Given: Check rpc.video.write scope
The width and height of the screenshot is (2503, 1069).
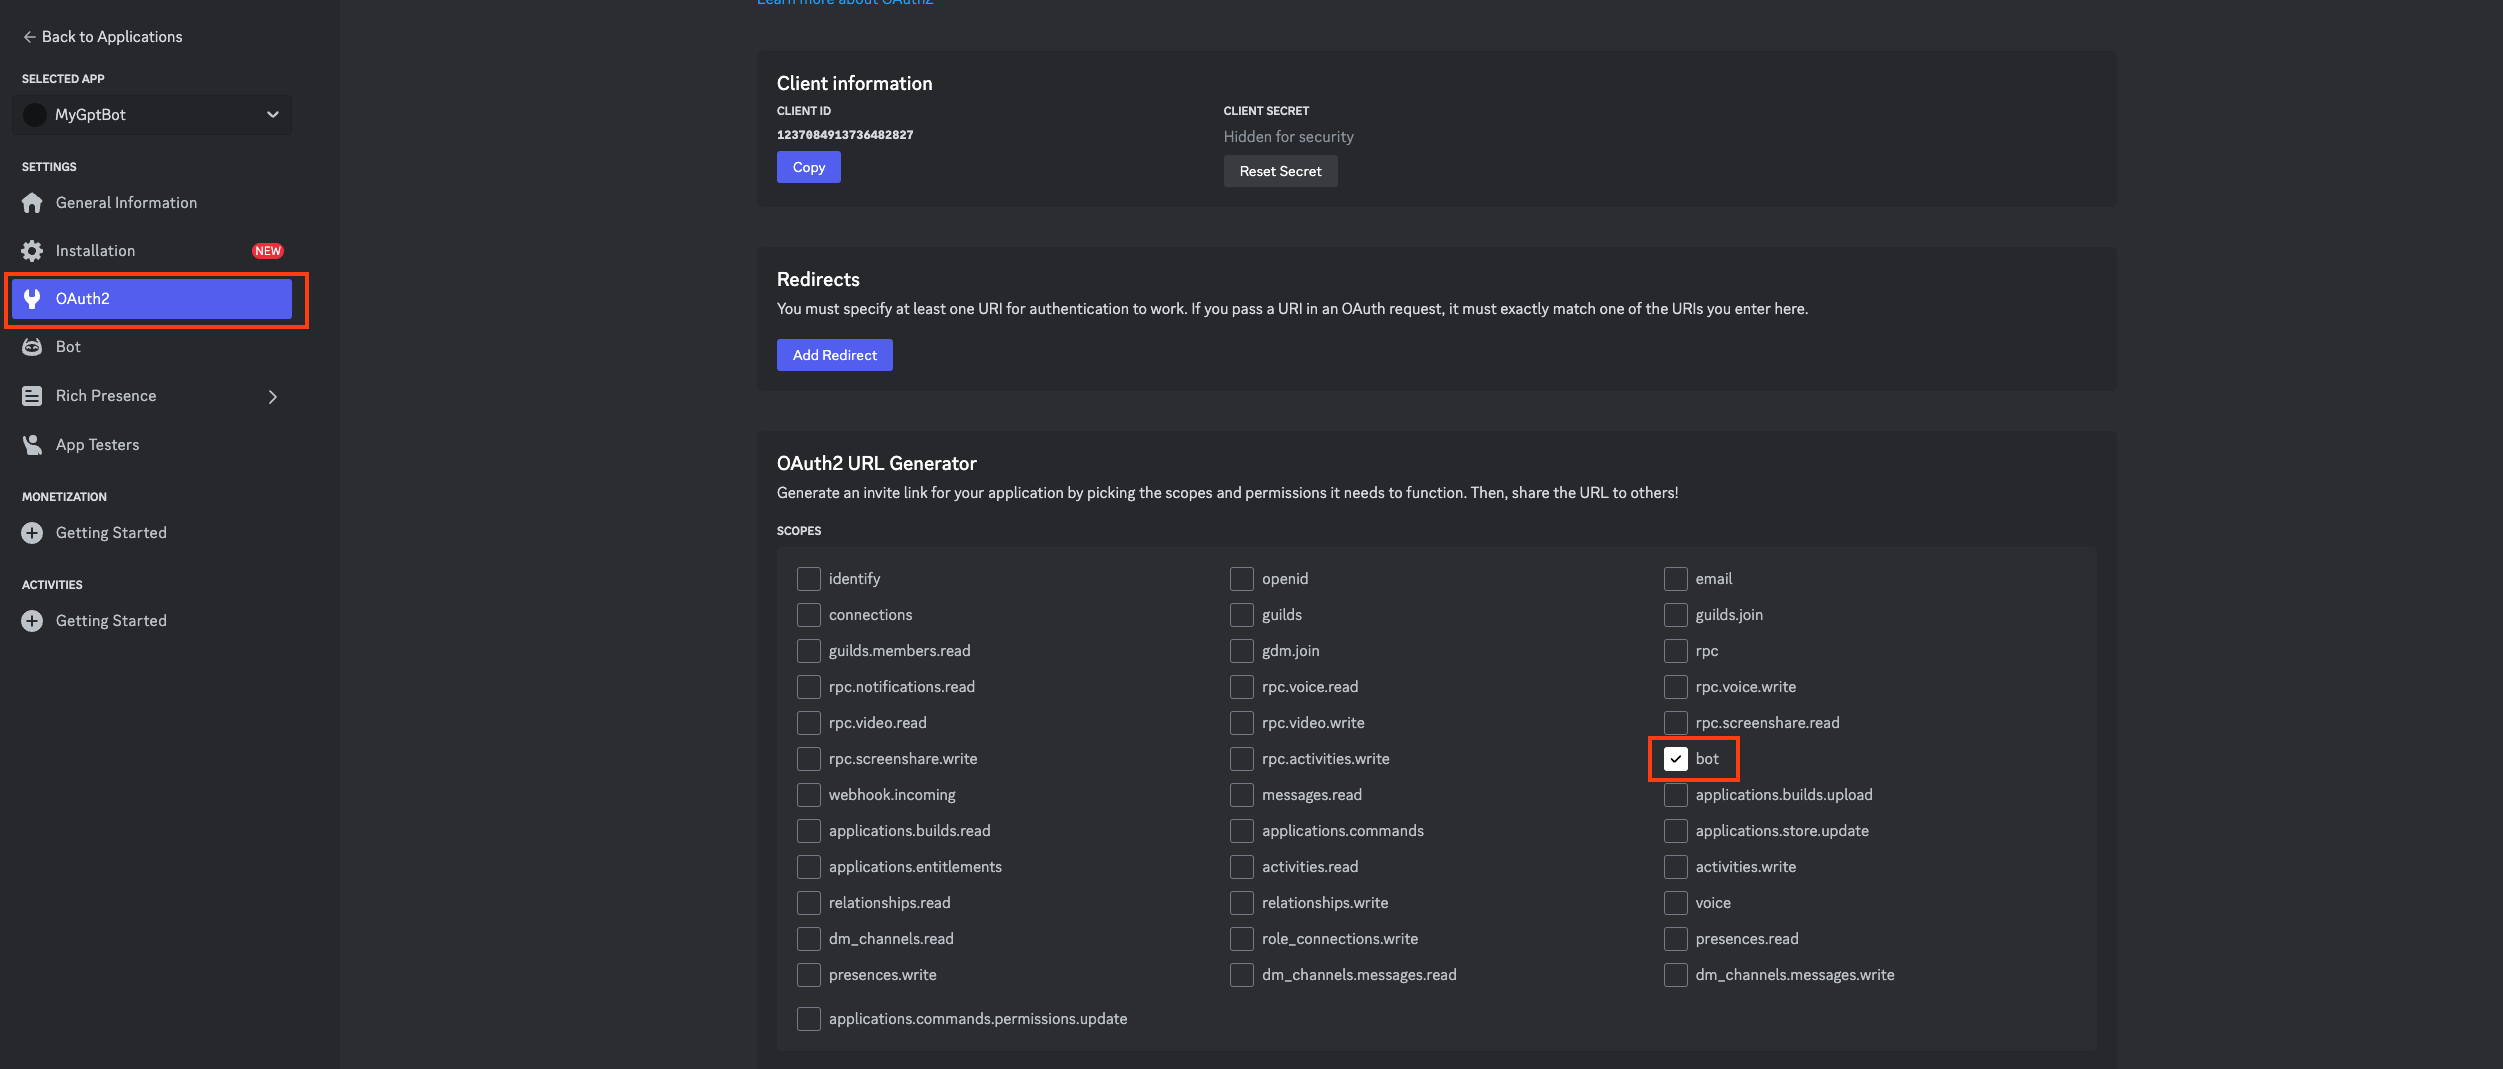Looking at the screenshot, I should [x=1242, y=723].
